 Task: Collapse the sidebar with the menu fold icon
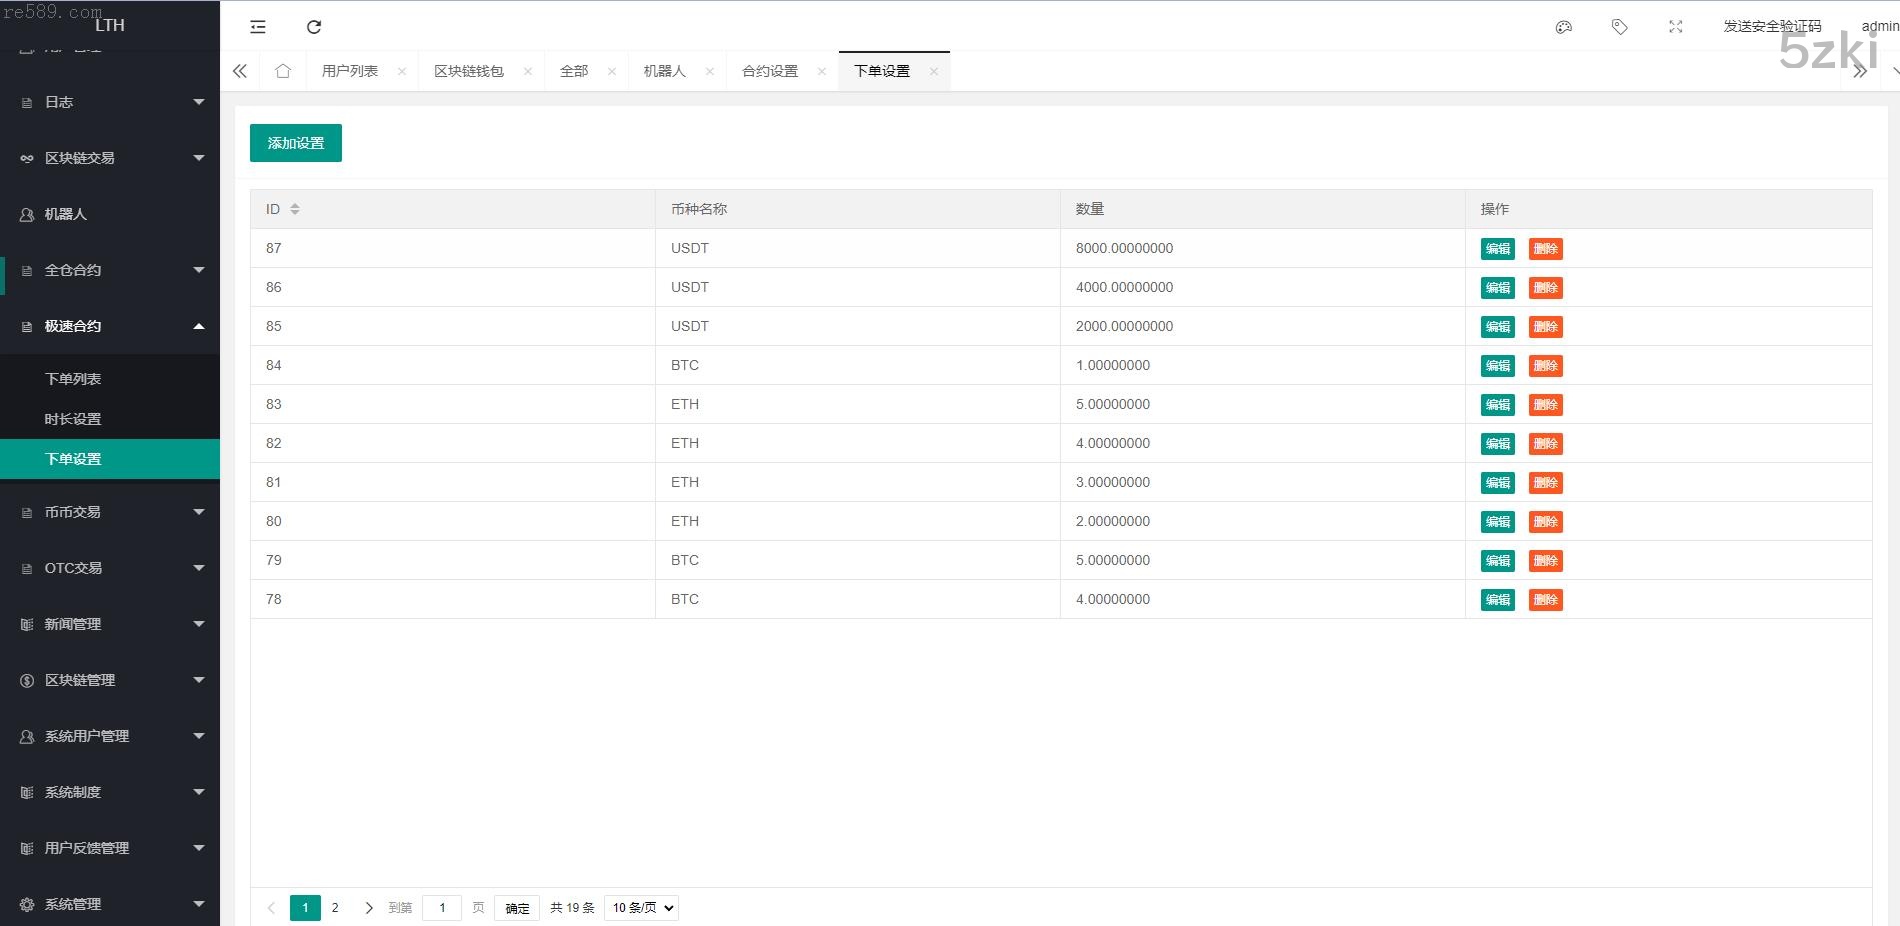tap(258, 27)
